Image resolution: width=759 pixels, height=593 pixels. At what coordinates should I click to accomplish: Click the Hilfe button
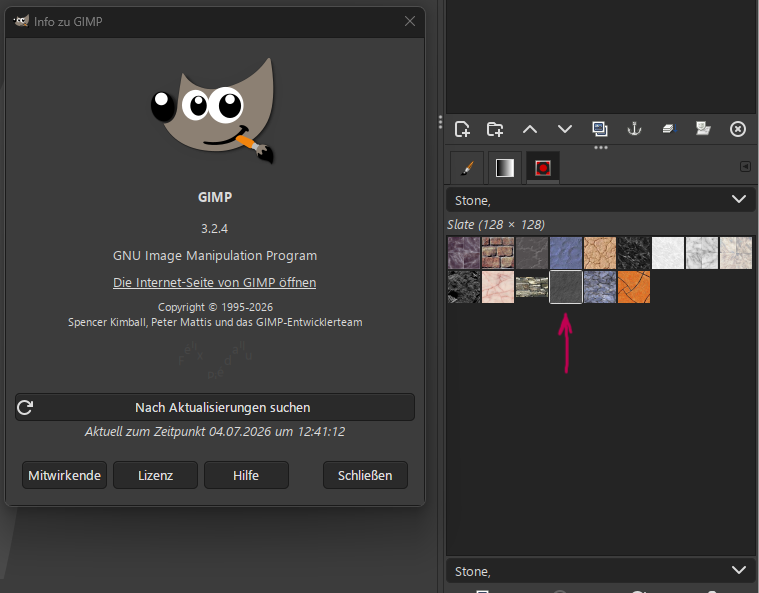tap(246, 475)
